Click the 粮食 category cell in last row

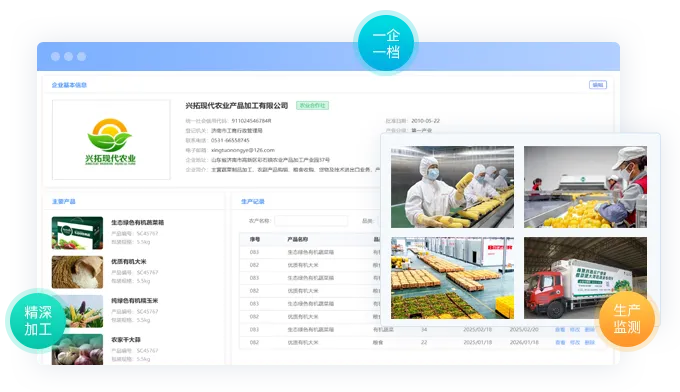click(x=378, y=342)
